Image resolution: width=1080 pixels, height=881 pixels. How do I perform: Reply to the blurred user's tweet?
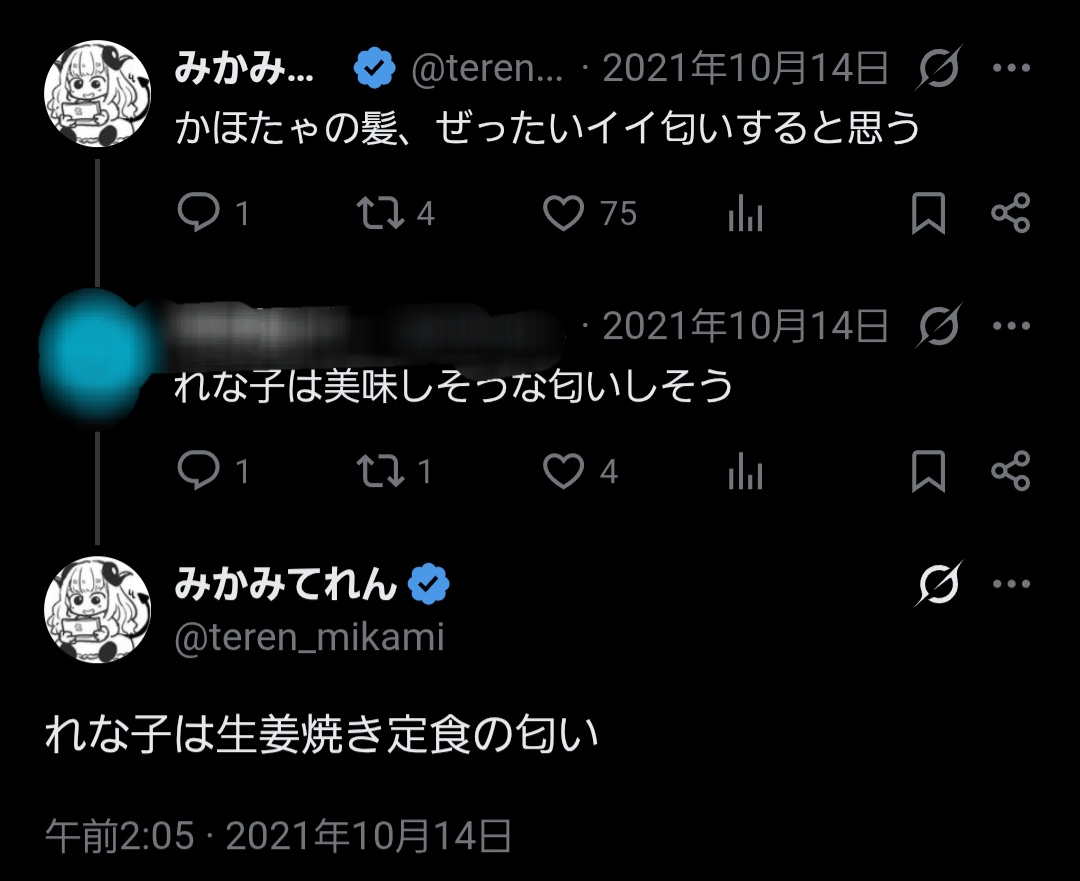point(198,471)
